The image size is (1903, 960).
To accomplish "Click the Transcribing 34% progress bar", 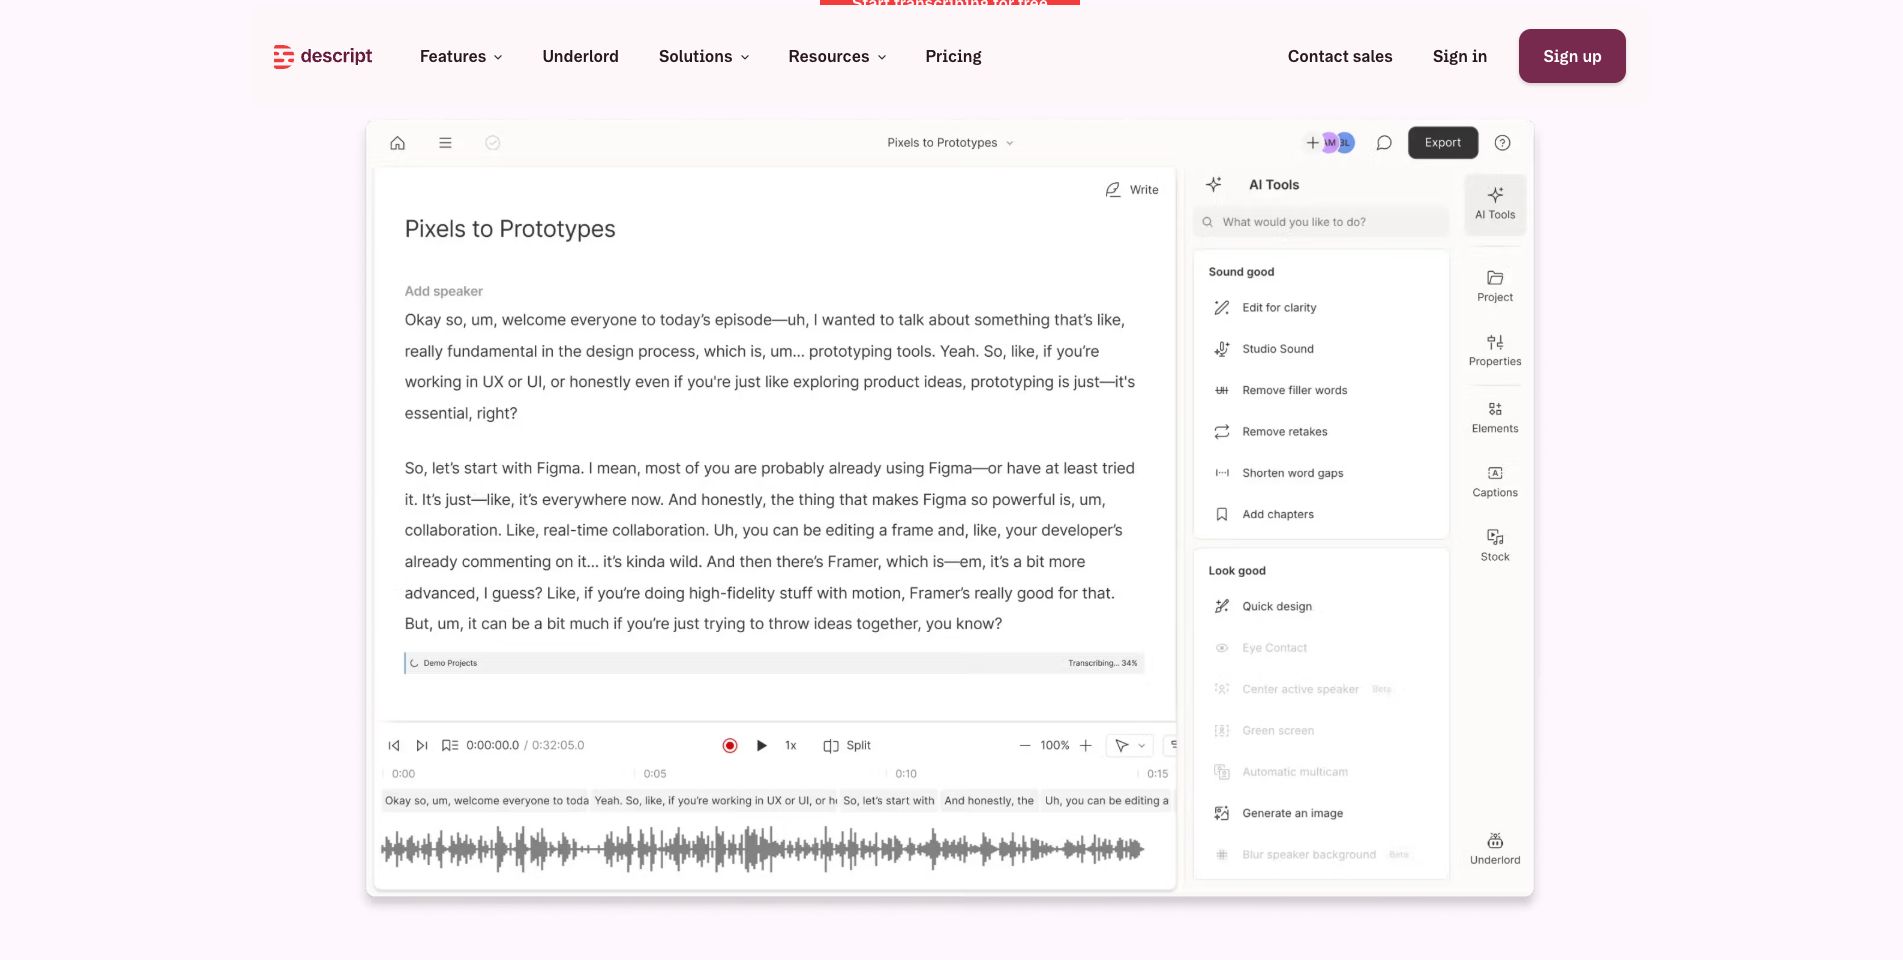I will (x=774, y=663).
